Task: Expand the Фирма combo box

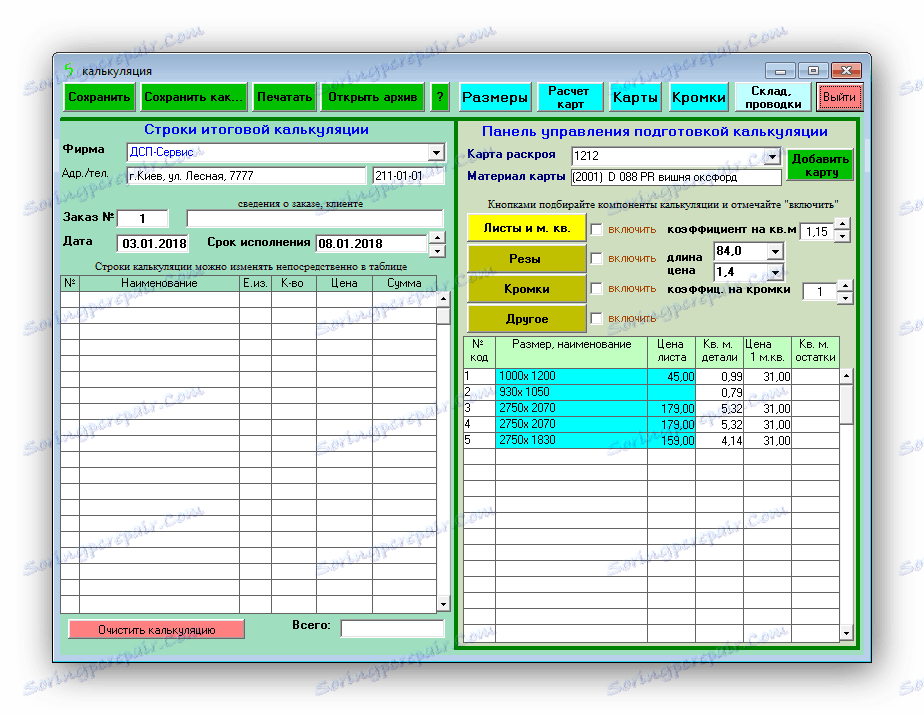Action: pyautogui.click(x=435, y=153)
